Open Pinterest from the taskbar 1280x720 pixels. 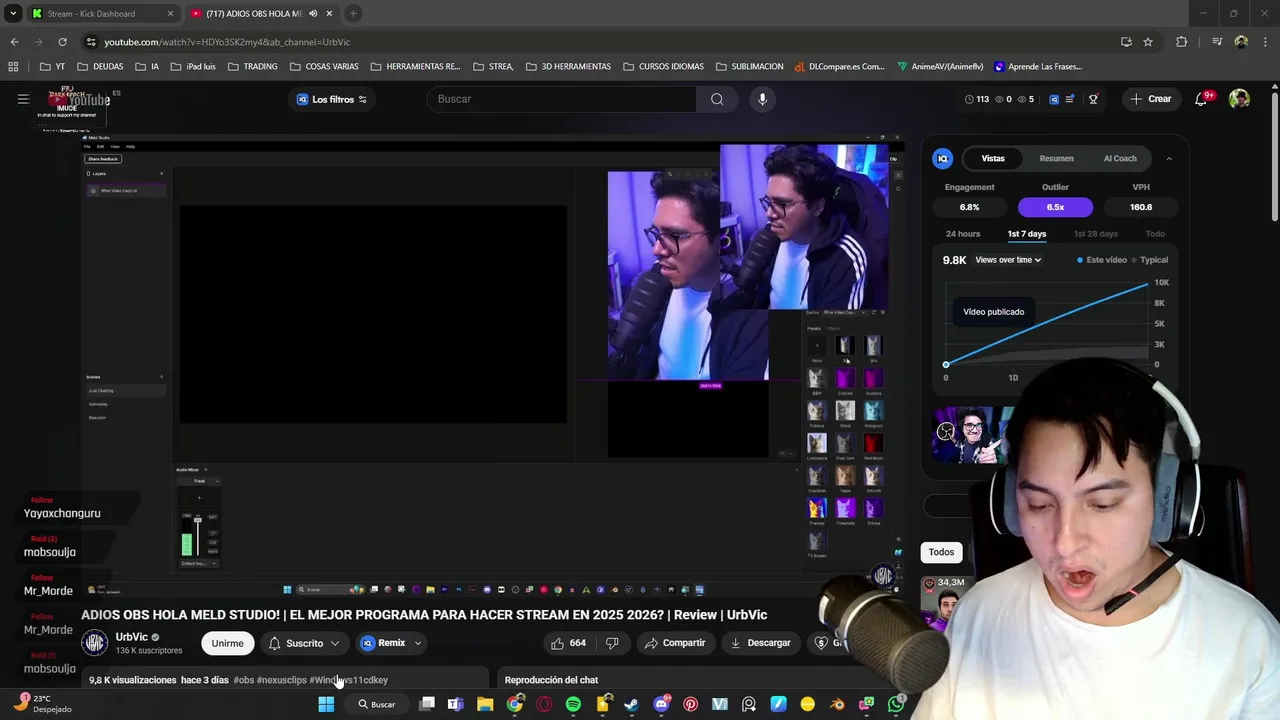pyautogui.click(x=690, y=704)
